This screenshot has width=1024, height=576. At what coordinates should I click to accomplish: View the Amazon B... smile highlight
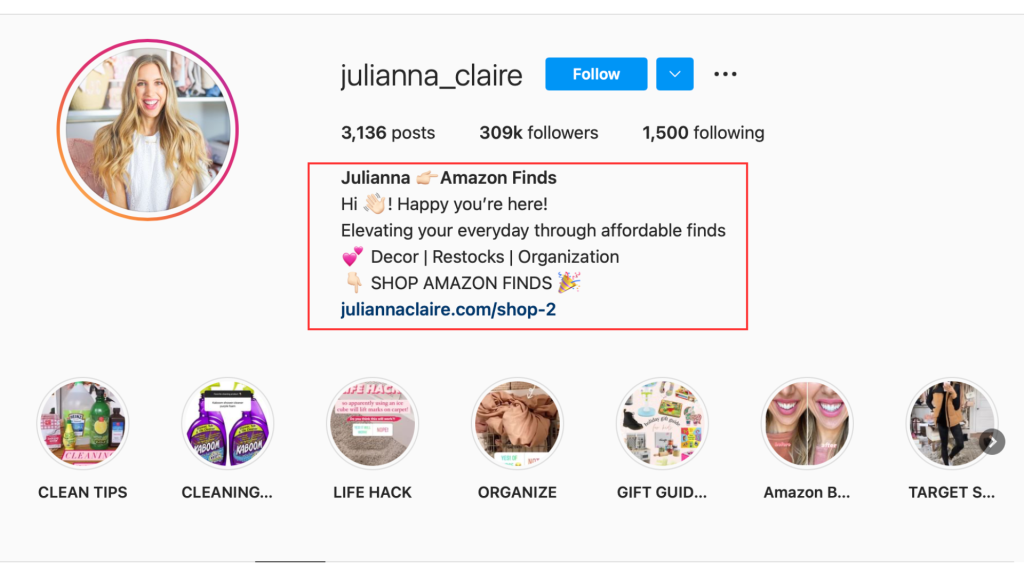(807, 423)
